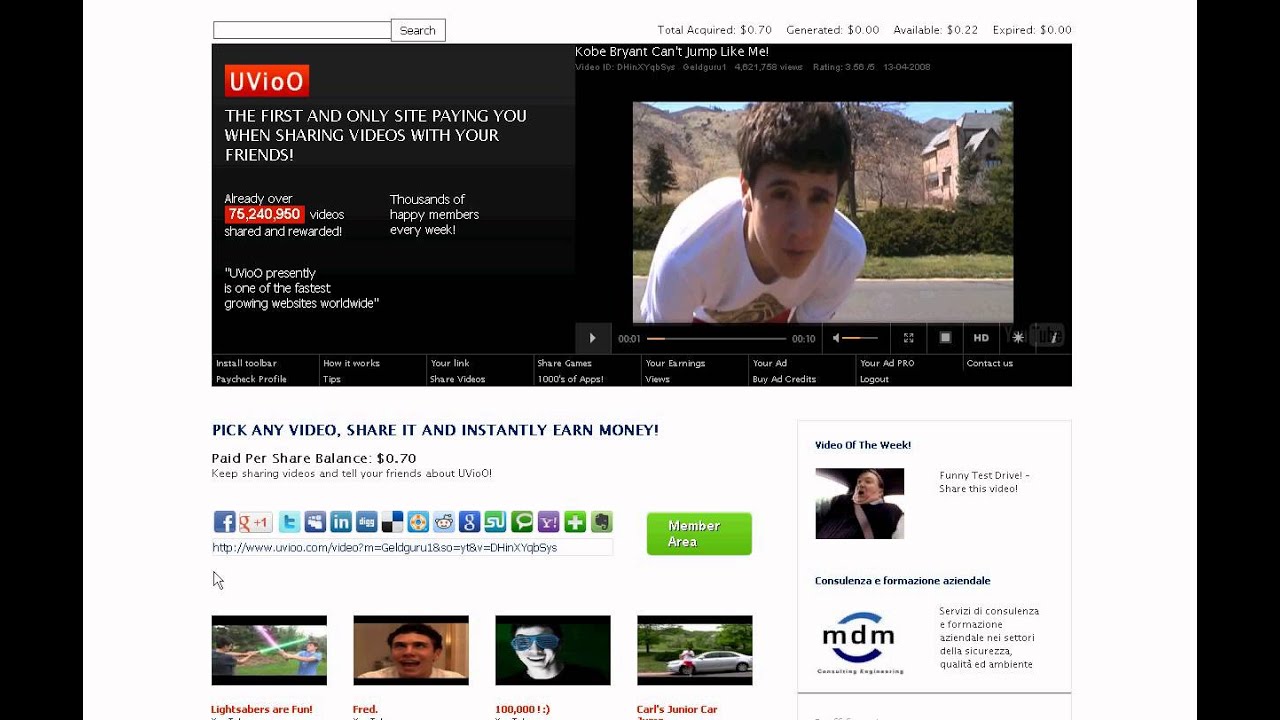Viewport: 1280px width, 720px height.
Task: Click the mdm Consulting Engineering logo
Action: pyautogui.click(x=860, y=642)
